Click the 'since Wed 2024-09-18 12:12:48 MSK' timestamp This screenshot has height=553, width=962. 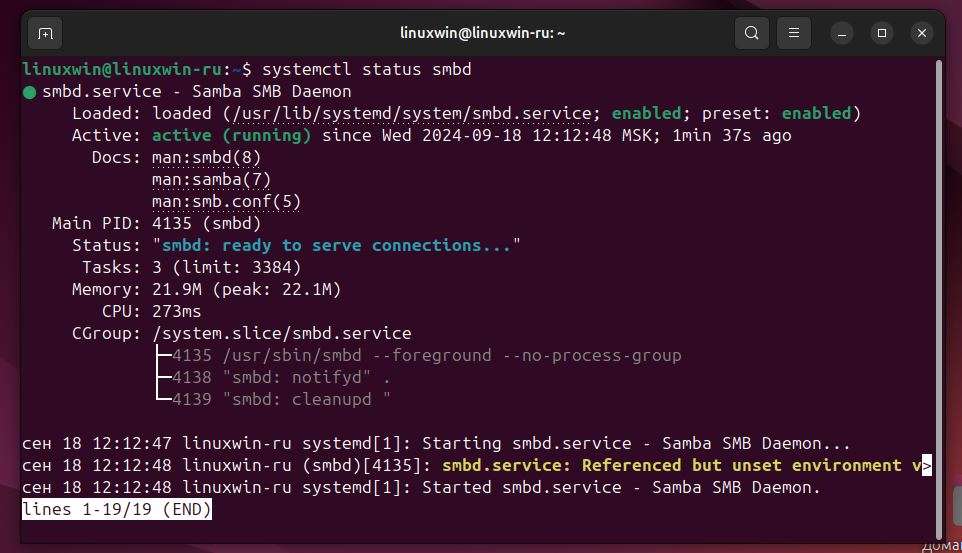(490, 136)
